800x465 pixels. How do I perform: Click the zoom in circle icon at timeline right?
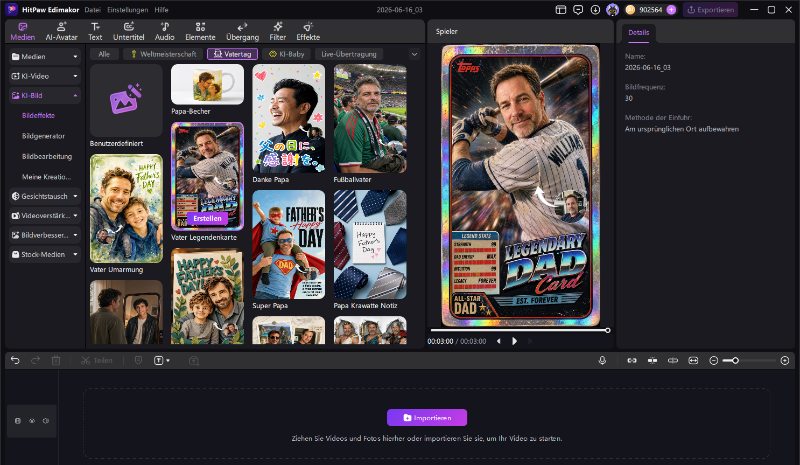(785, 360)
